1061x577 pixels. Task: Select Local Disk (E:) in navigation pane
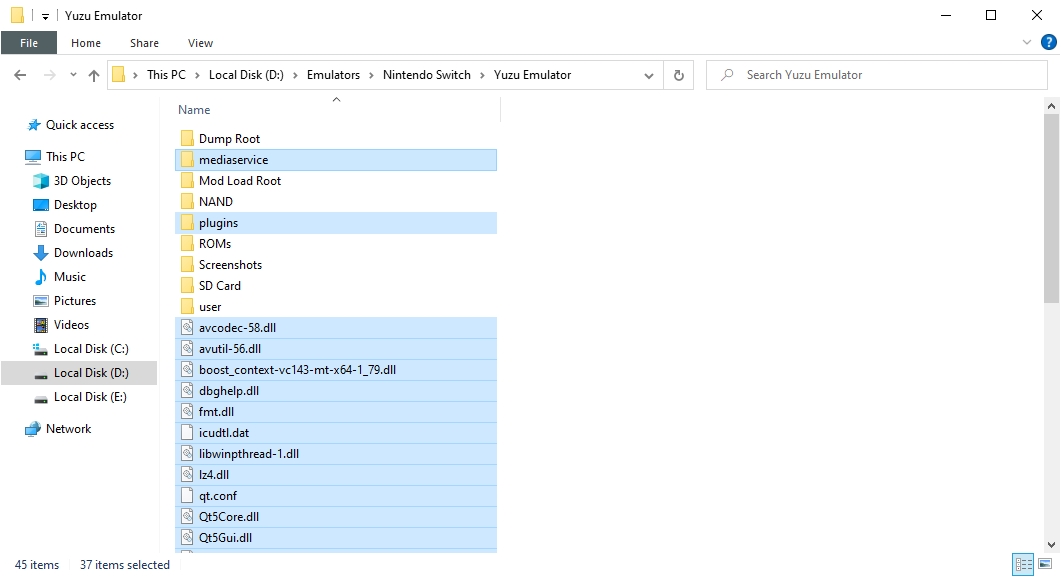pos(90,396)
